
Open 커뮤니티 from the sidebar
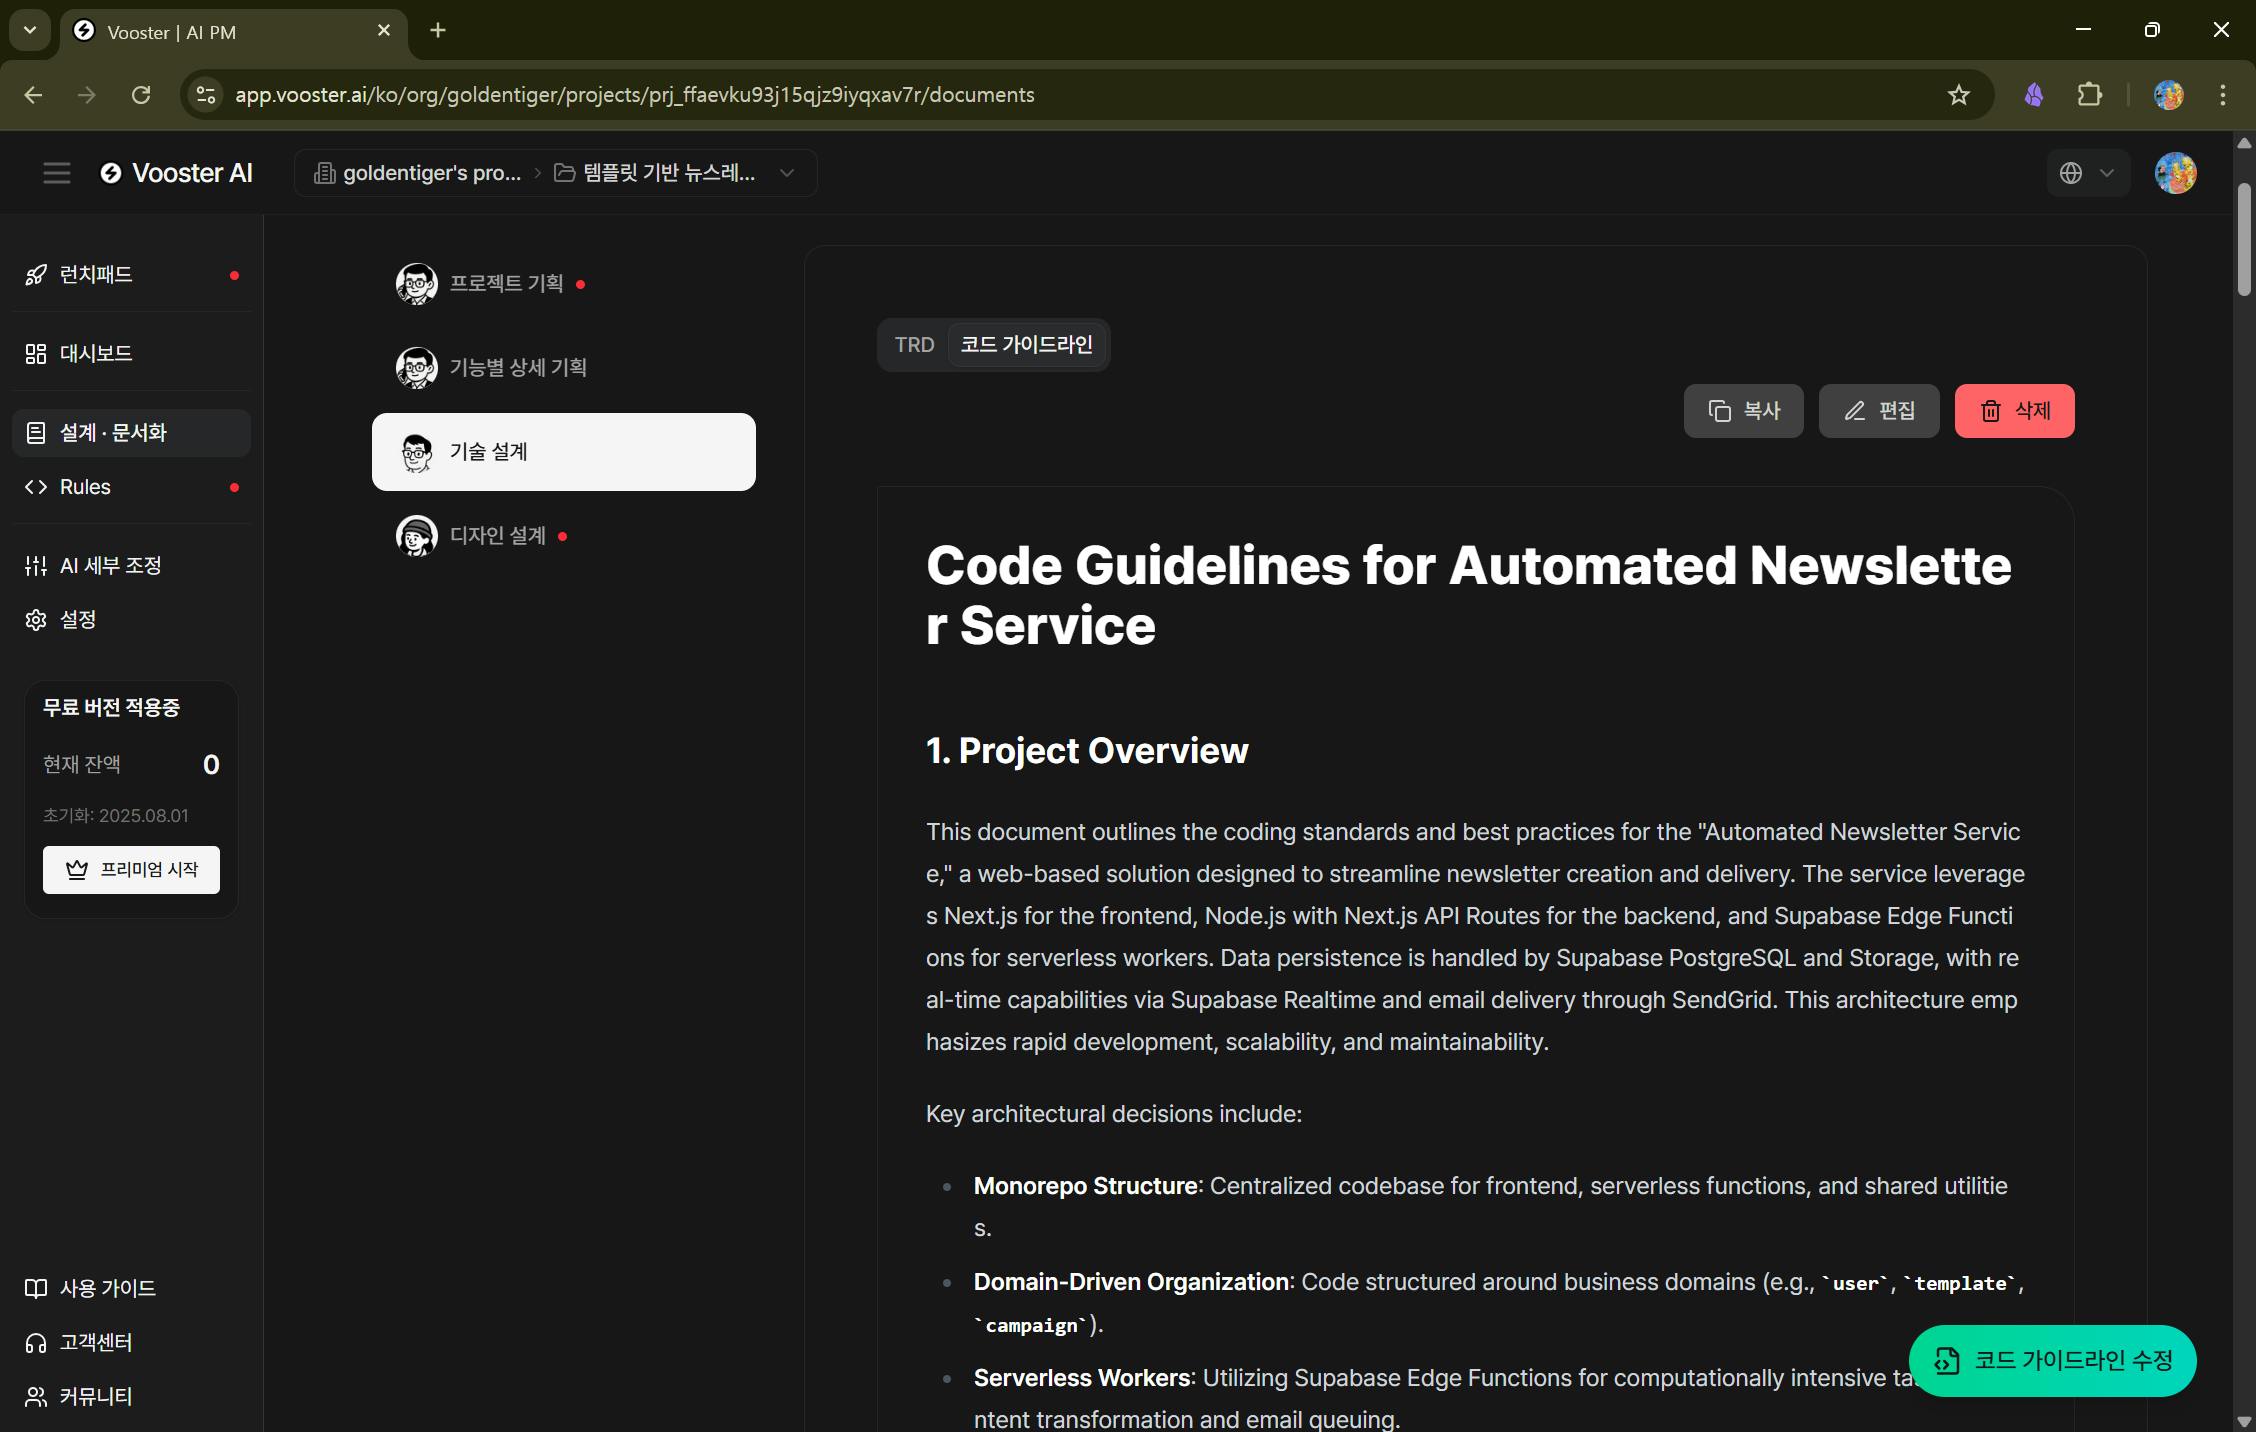coord(95,1396)
